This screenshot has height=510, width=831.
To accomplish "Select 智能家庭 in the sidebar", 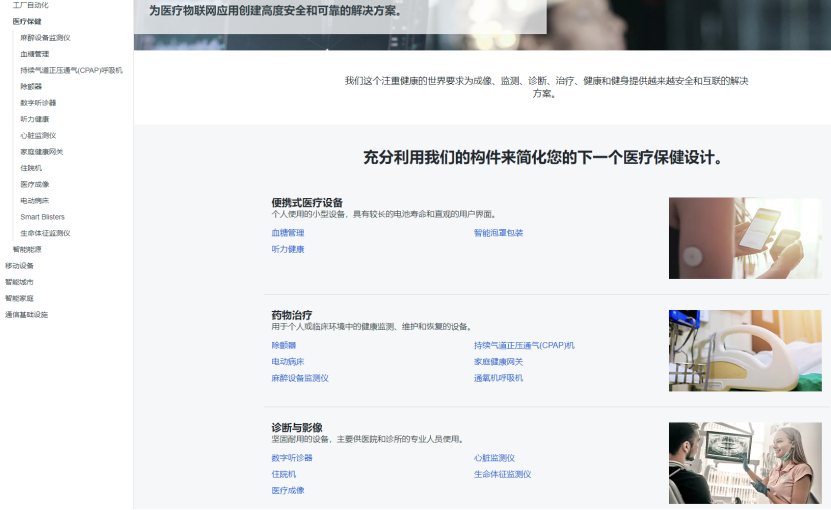I will click(19, 298).
